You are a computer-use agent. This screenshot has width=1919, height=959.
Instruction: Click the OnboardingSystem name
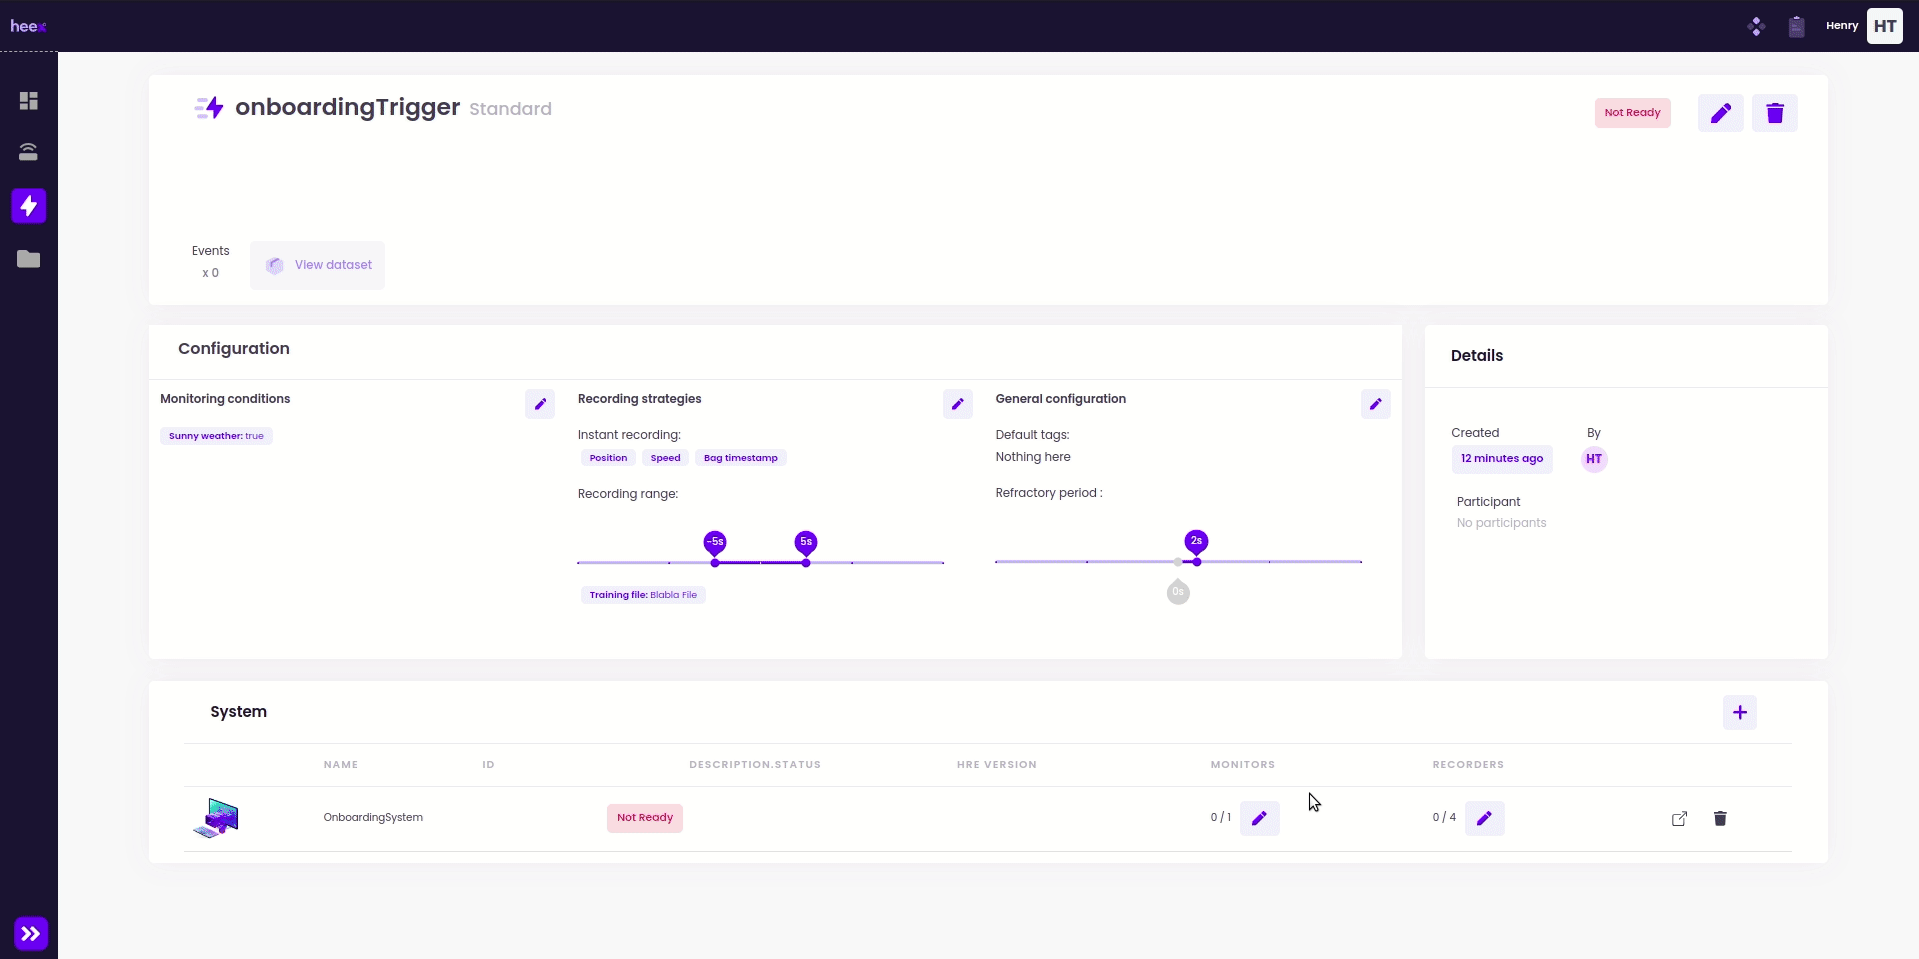[x=373, y=818]
